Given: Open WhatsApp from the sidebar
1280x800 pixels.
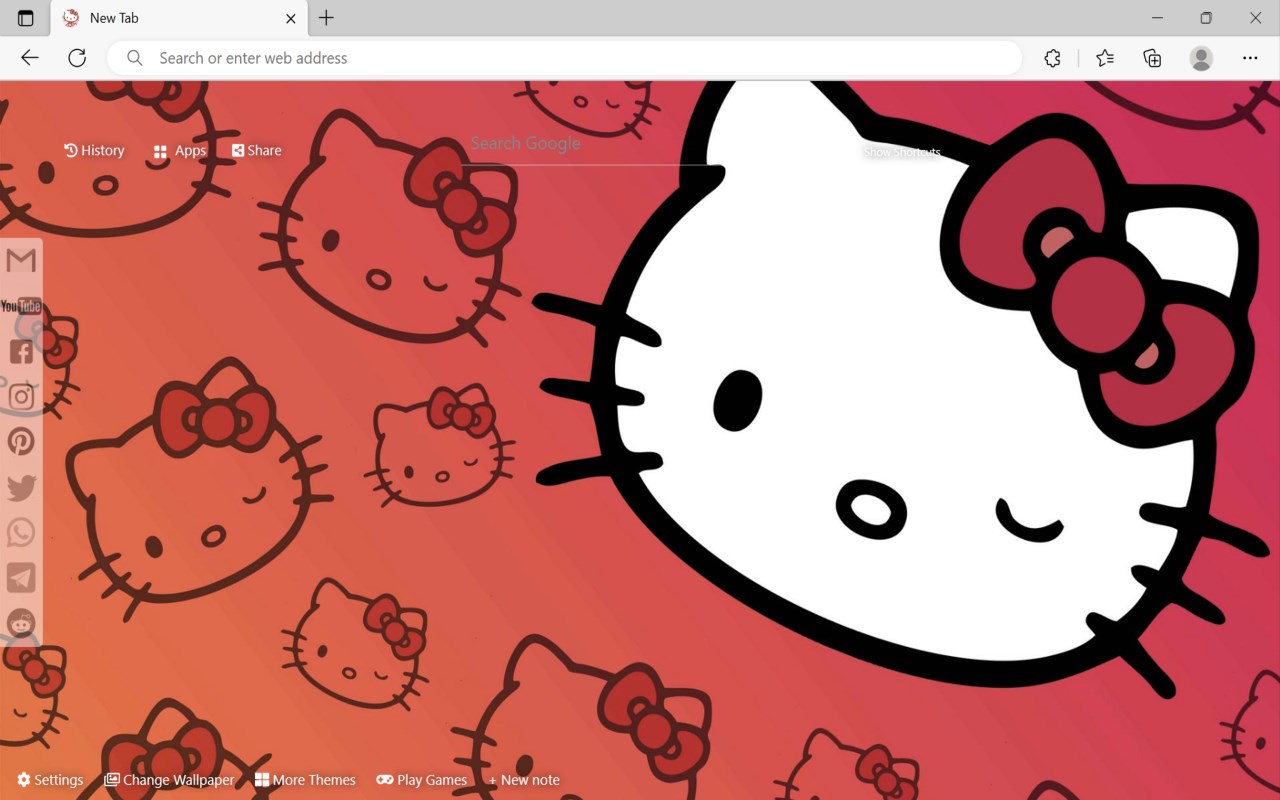Looking at the screenshot, I should click(x=21, y=532).
